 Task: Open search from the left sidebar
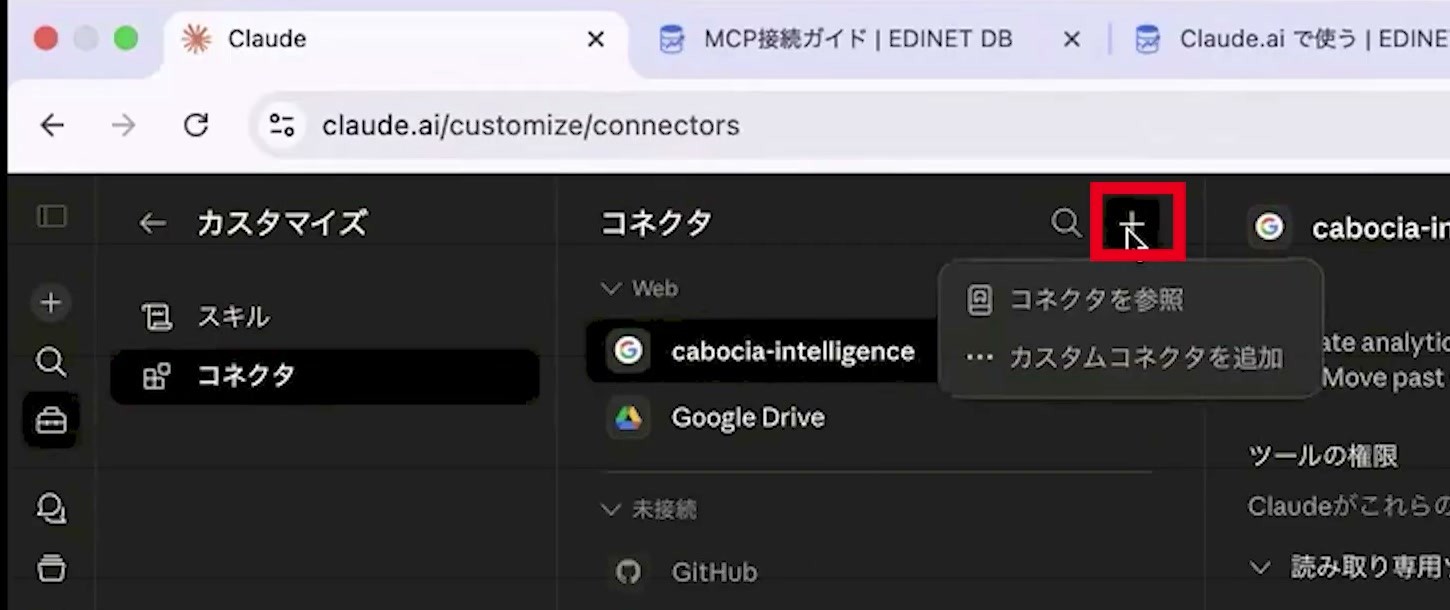point(51,361)
